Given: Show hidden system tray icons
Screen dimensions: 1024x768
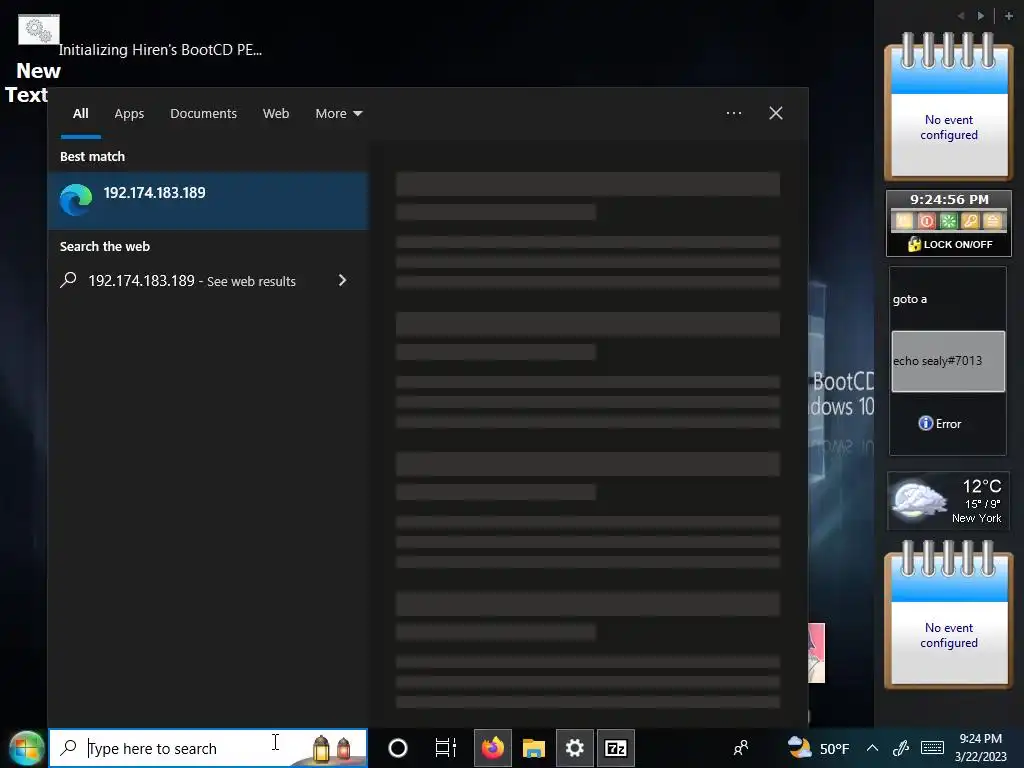Looking at the screenshot, I should 872,748.
